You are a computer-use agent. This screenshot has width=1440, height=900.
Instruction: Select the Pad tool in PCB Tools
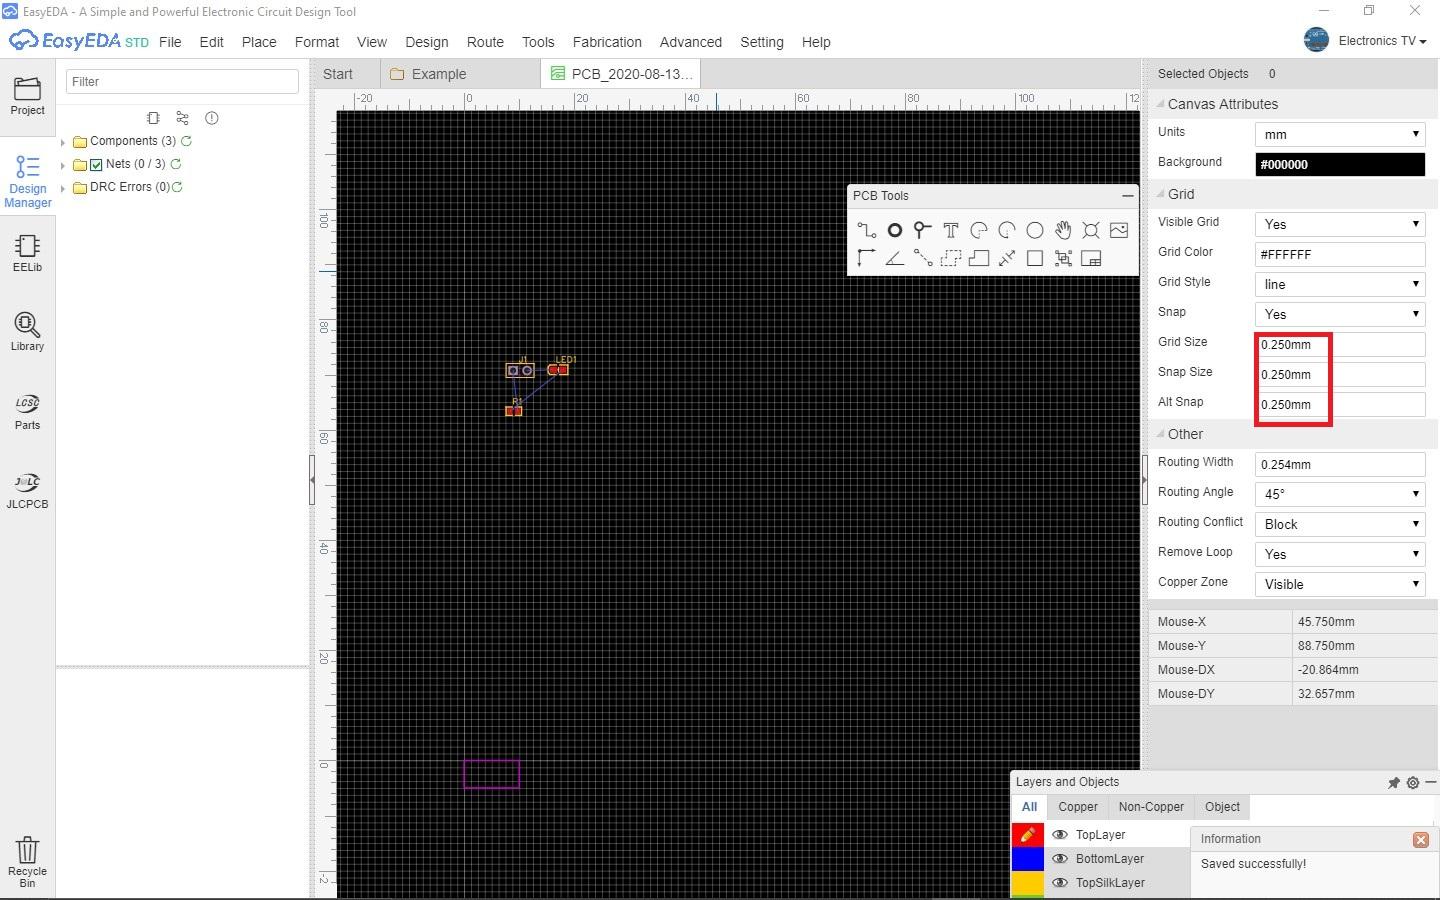[895, 230]
